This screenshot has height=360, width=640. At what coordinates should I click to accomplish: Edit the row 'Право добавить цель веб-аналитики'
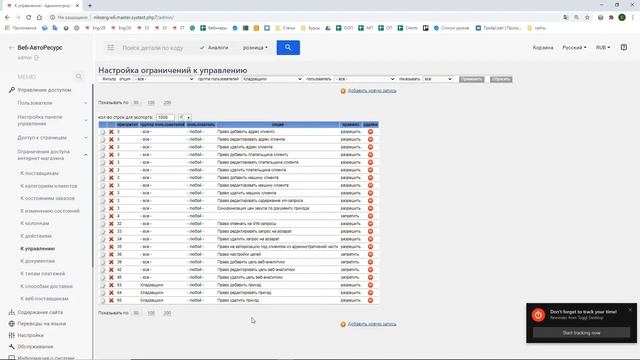click(102, 262)
